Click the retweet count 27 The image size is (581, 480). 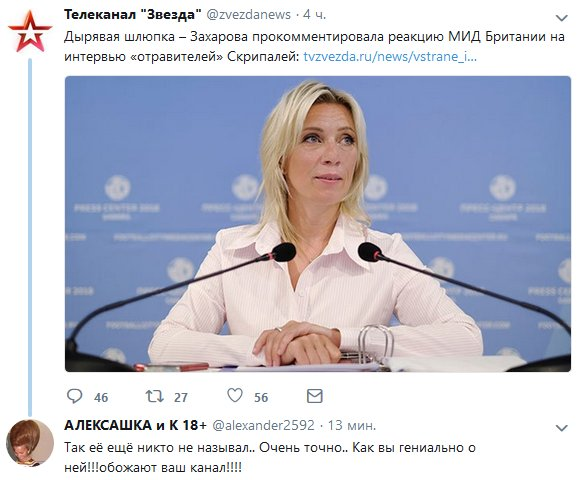pyautogui.click(x=181, y=398)
